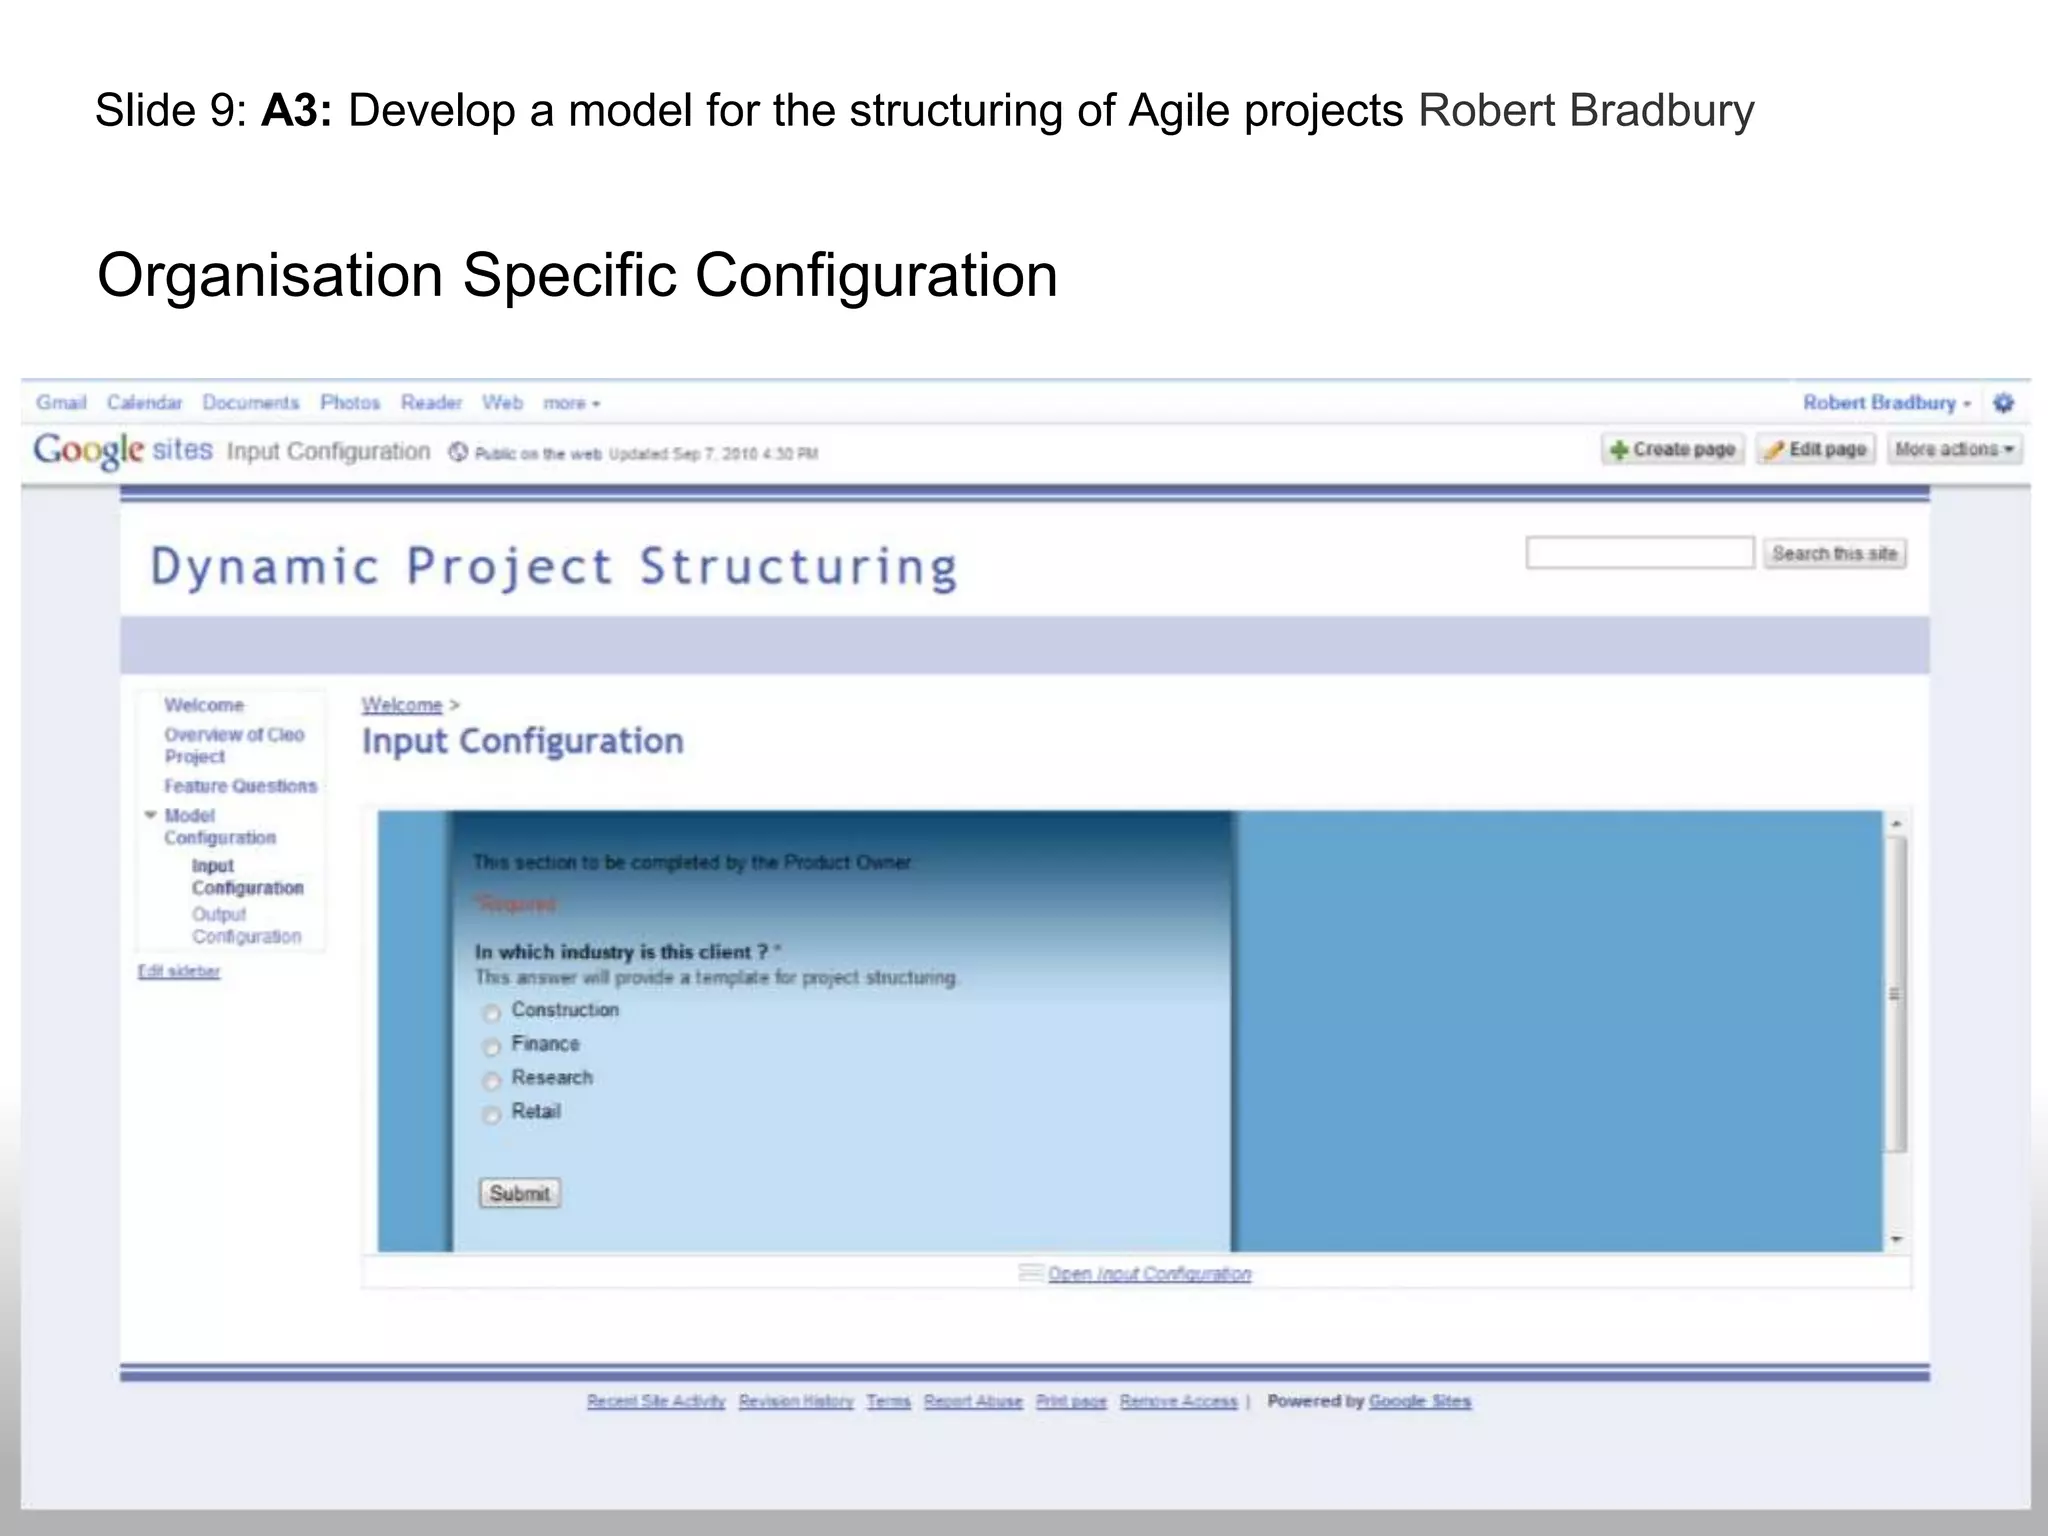This screenshot has width=2048, height=1536.
Task: Submit the industry form
Action: click(520, 1193)
